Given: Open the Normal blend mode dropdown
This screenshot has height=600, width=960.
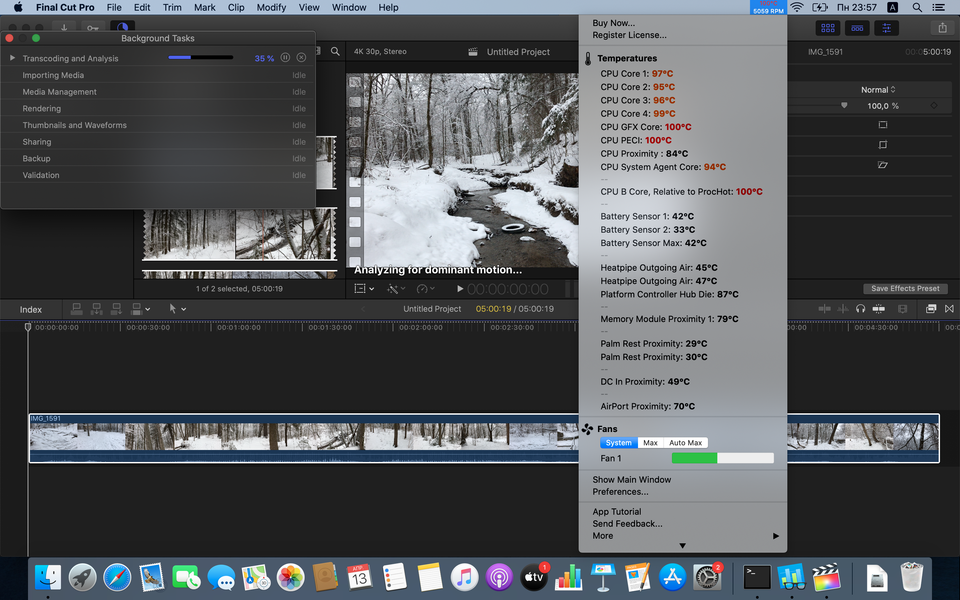Looking at the screenshot, I should click(878, 90).
